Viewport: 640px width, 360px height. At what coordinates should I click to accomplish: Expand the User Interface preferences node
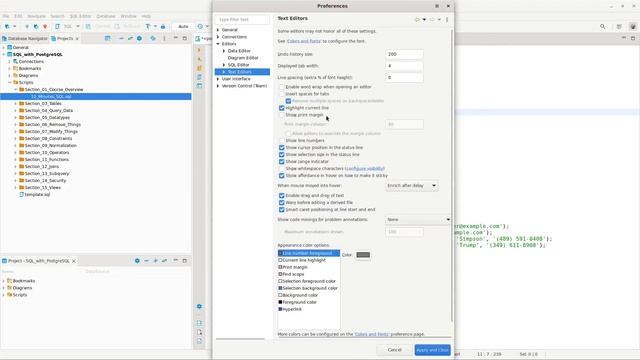point(218,79)
